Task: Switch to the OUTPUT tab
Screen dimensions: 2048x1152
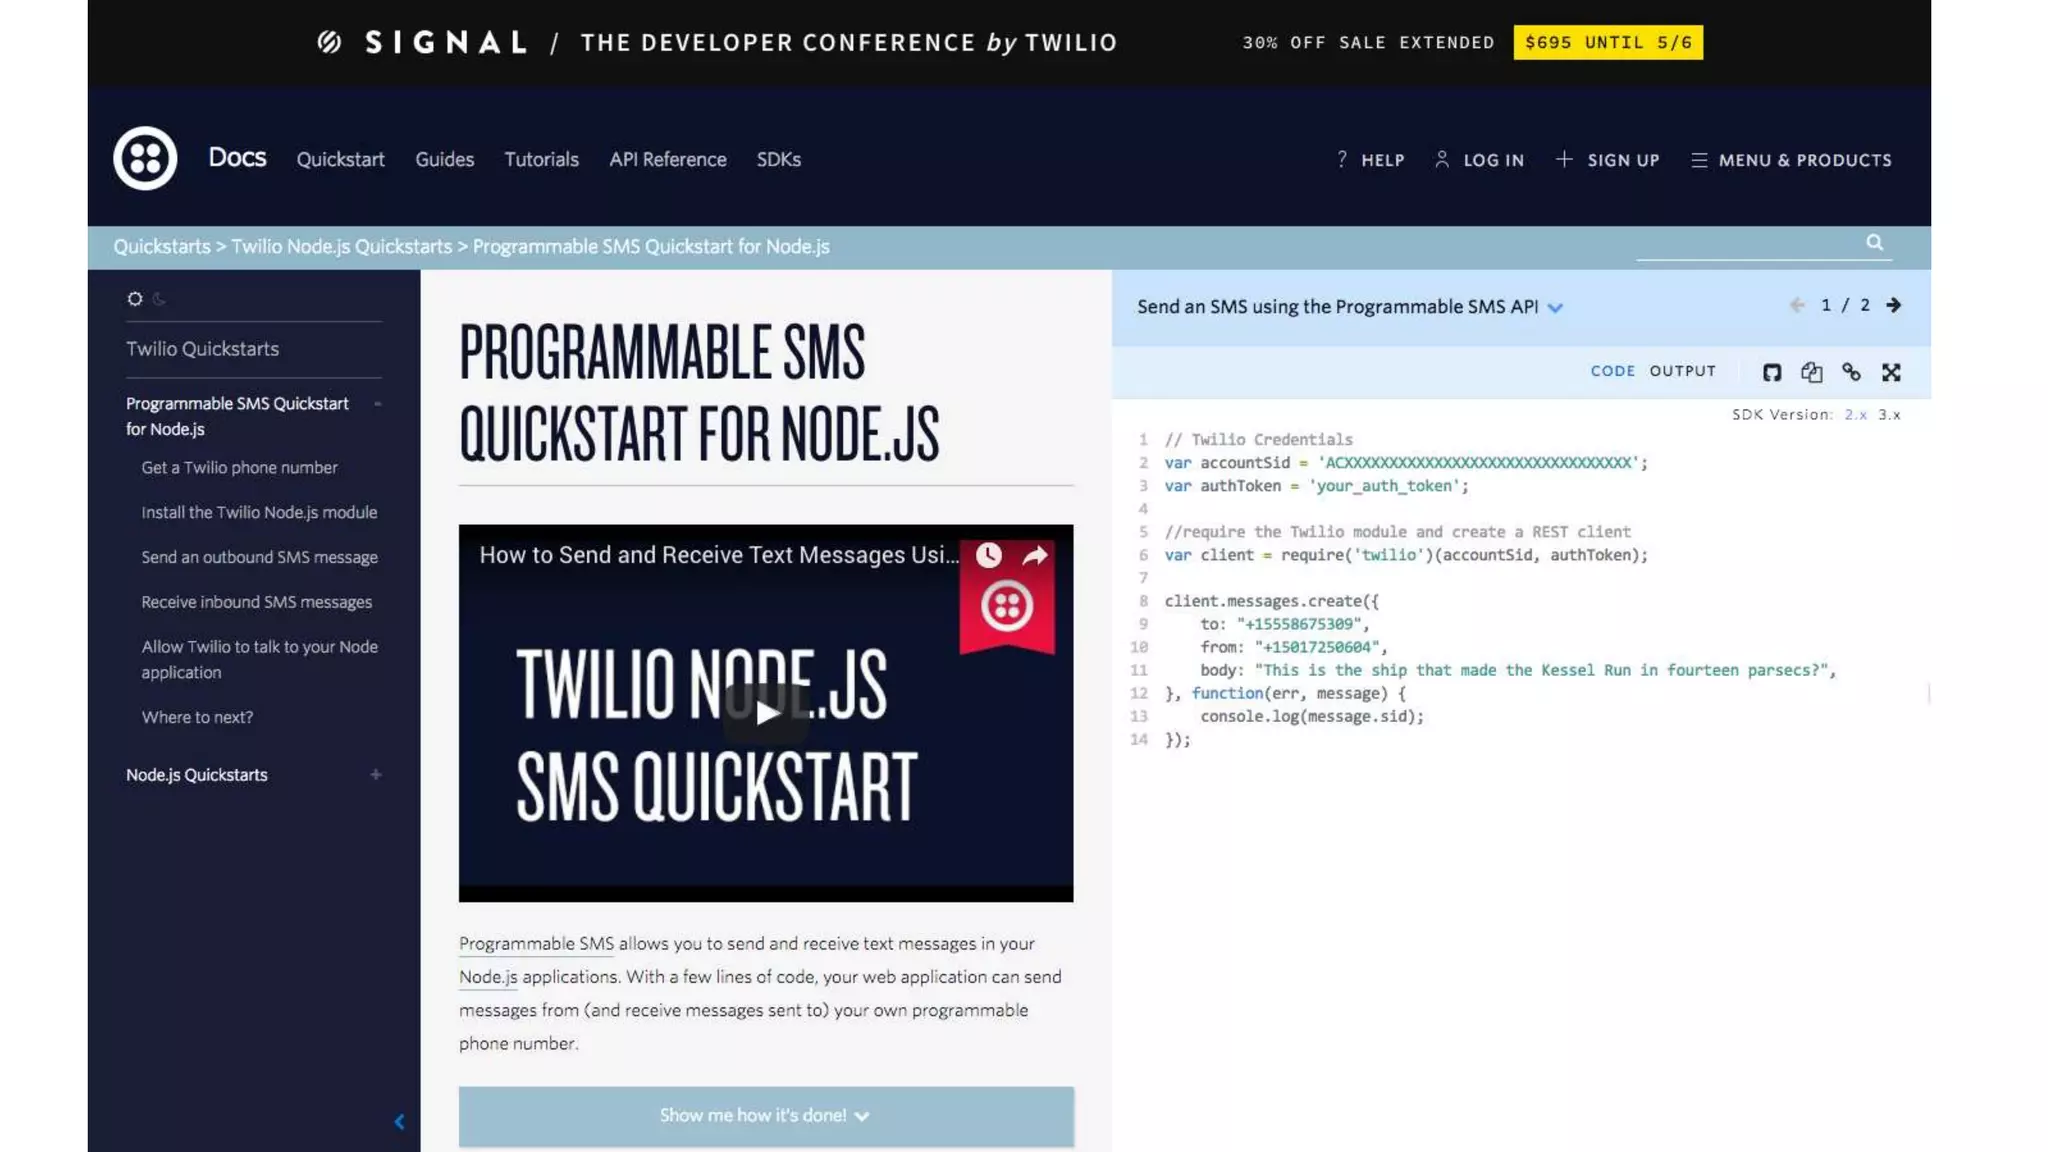Action: [x=1682, y=371]
